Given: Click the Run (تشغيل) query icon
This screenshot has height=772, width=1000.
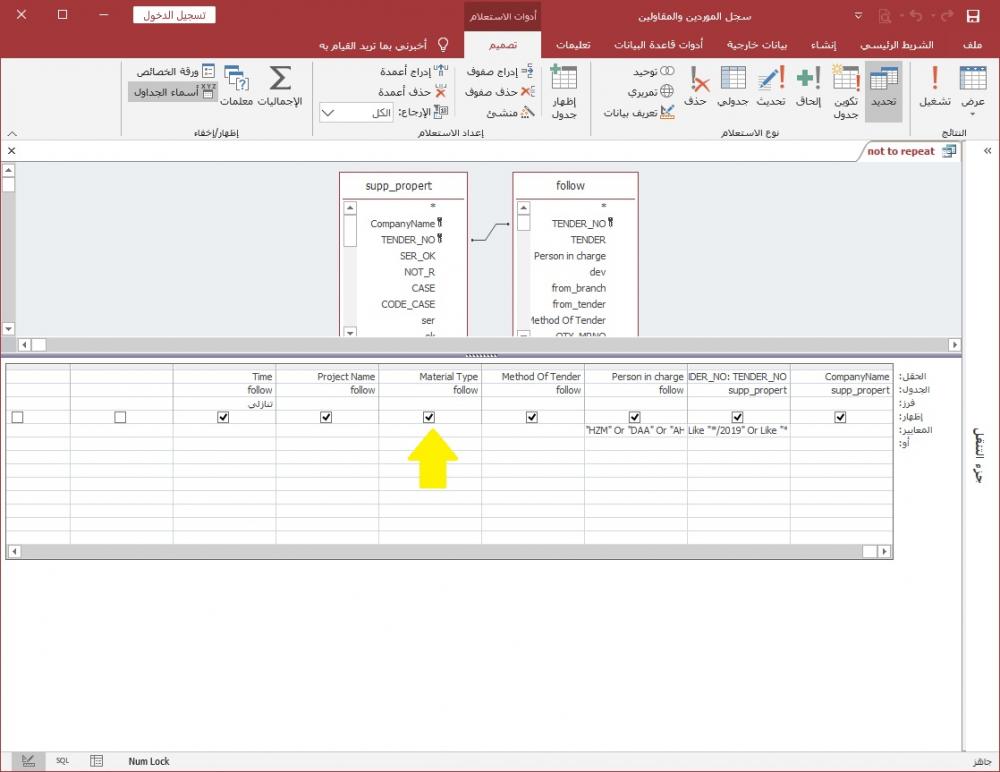Looking at the screenshot, I should coord(935,88).
